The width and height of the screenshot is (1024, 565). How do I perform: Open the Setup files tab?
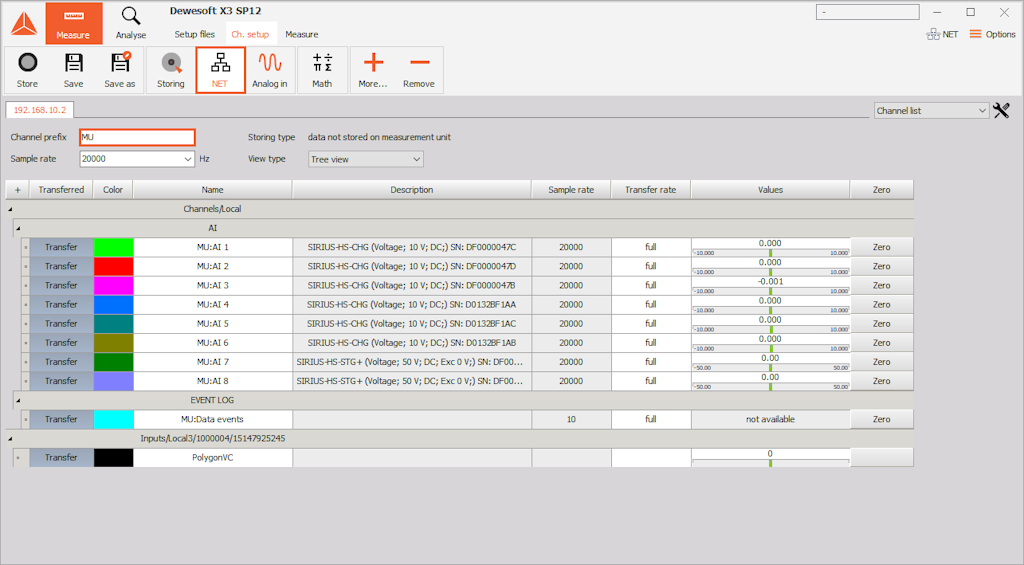coord(195,34)
